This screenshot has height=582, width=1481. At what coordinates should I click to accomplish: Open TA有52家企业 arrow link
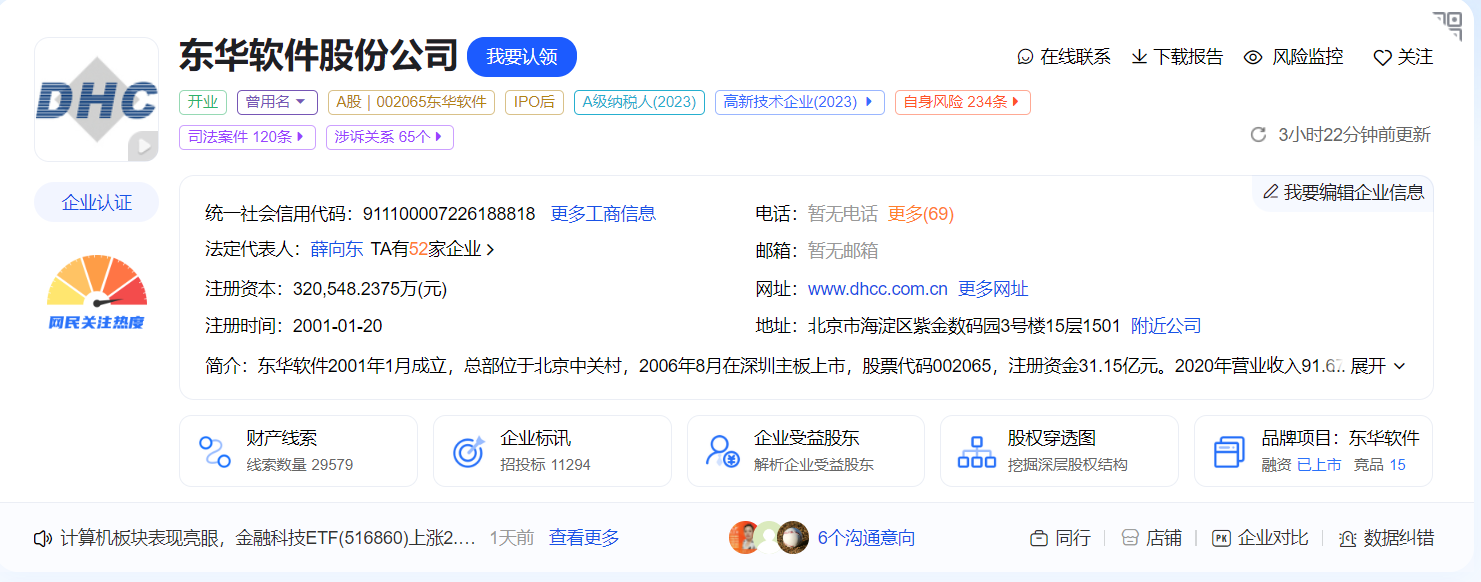pos(433,250)
